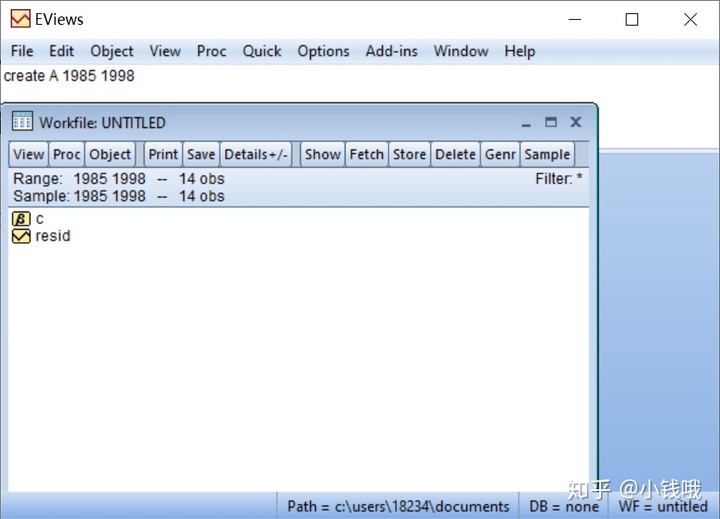Viewport: 720px width, 519px height.
Task: Select the c object name
Action: coord(39,219)
